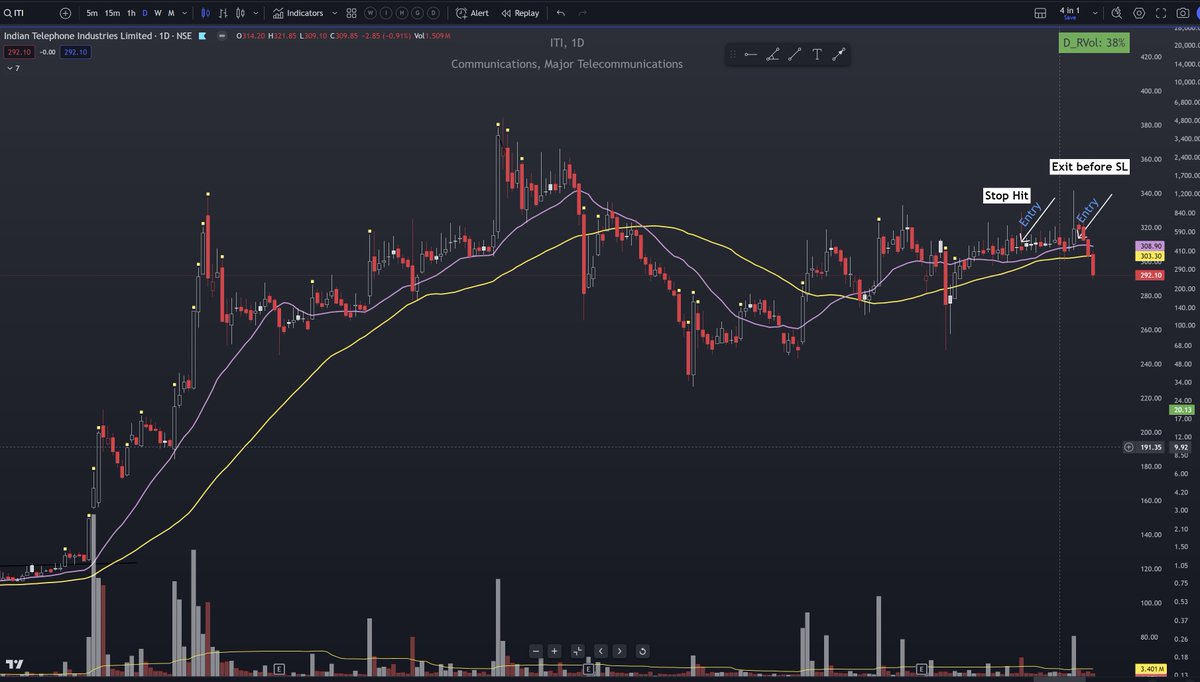
Task: Open indicator templates grid icon
Action: click(352, 13)
